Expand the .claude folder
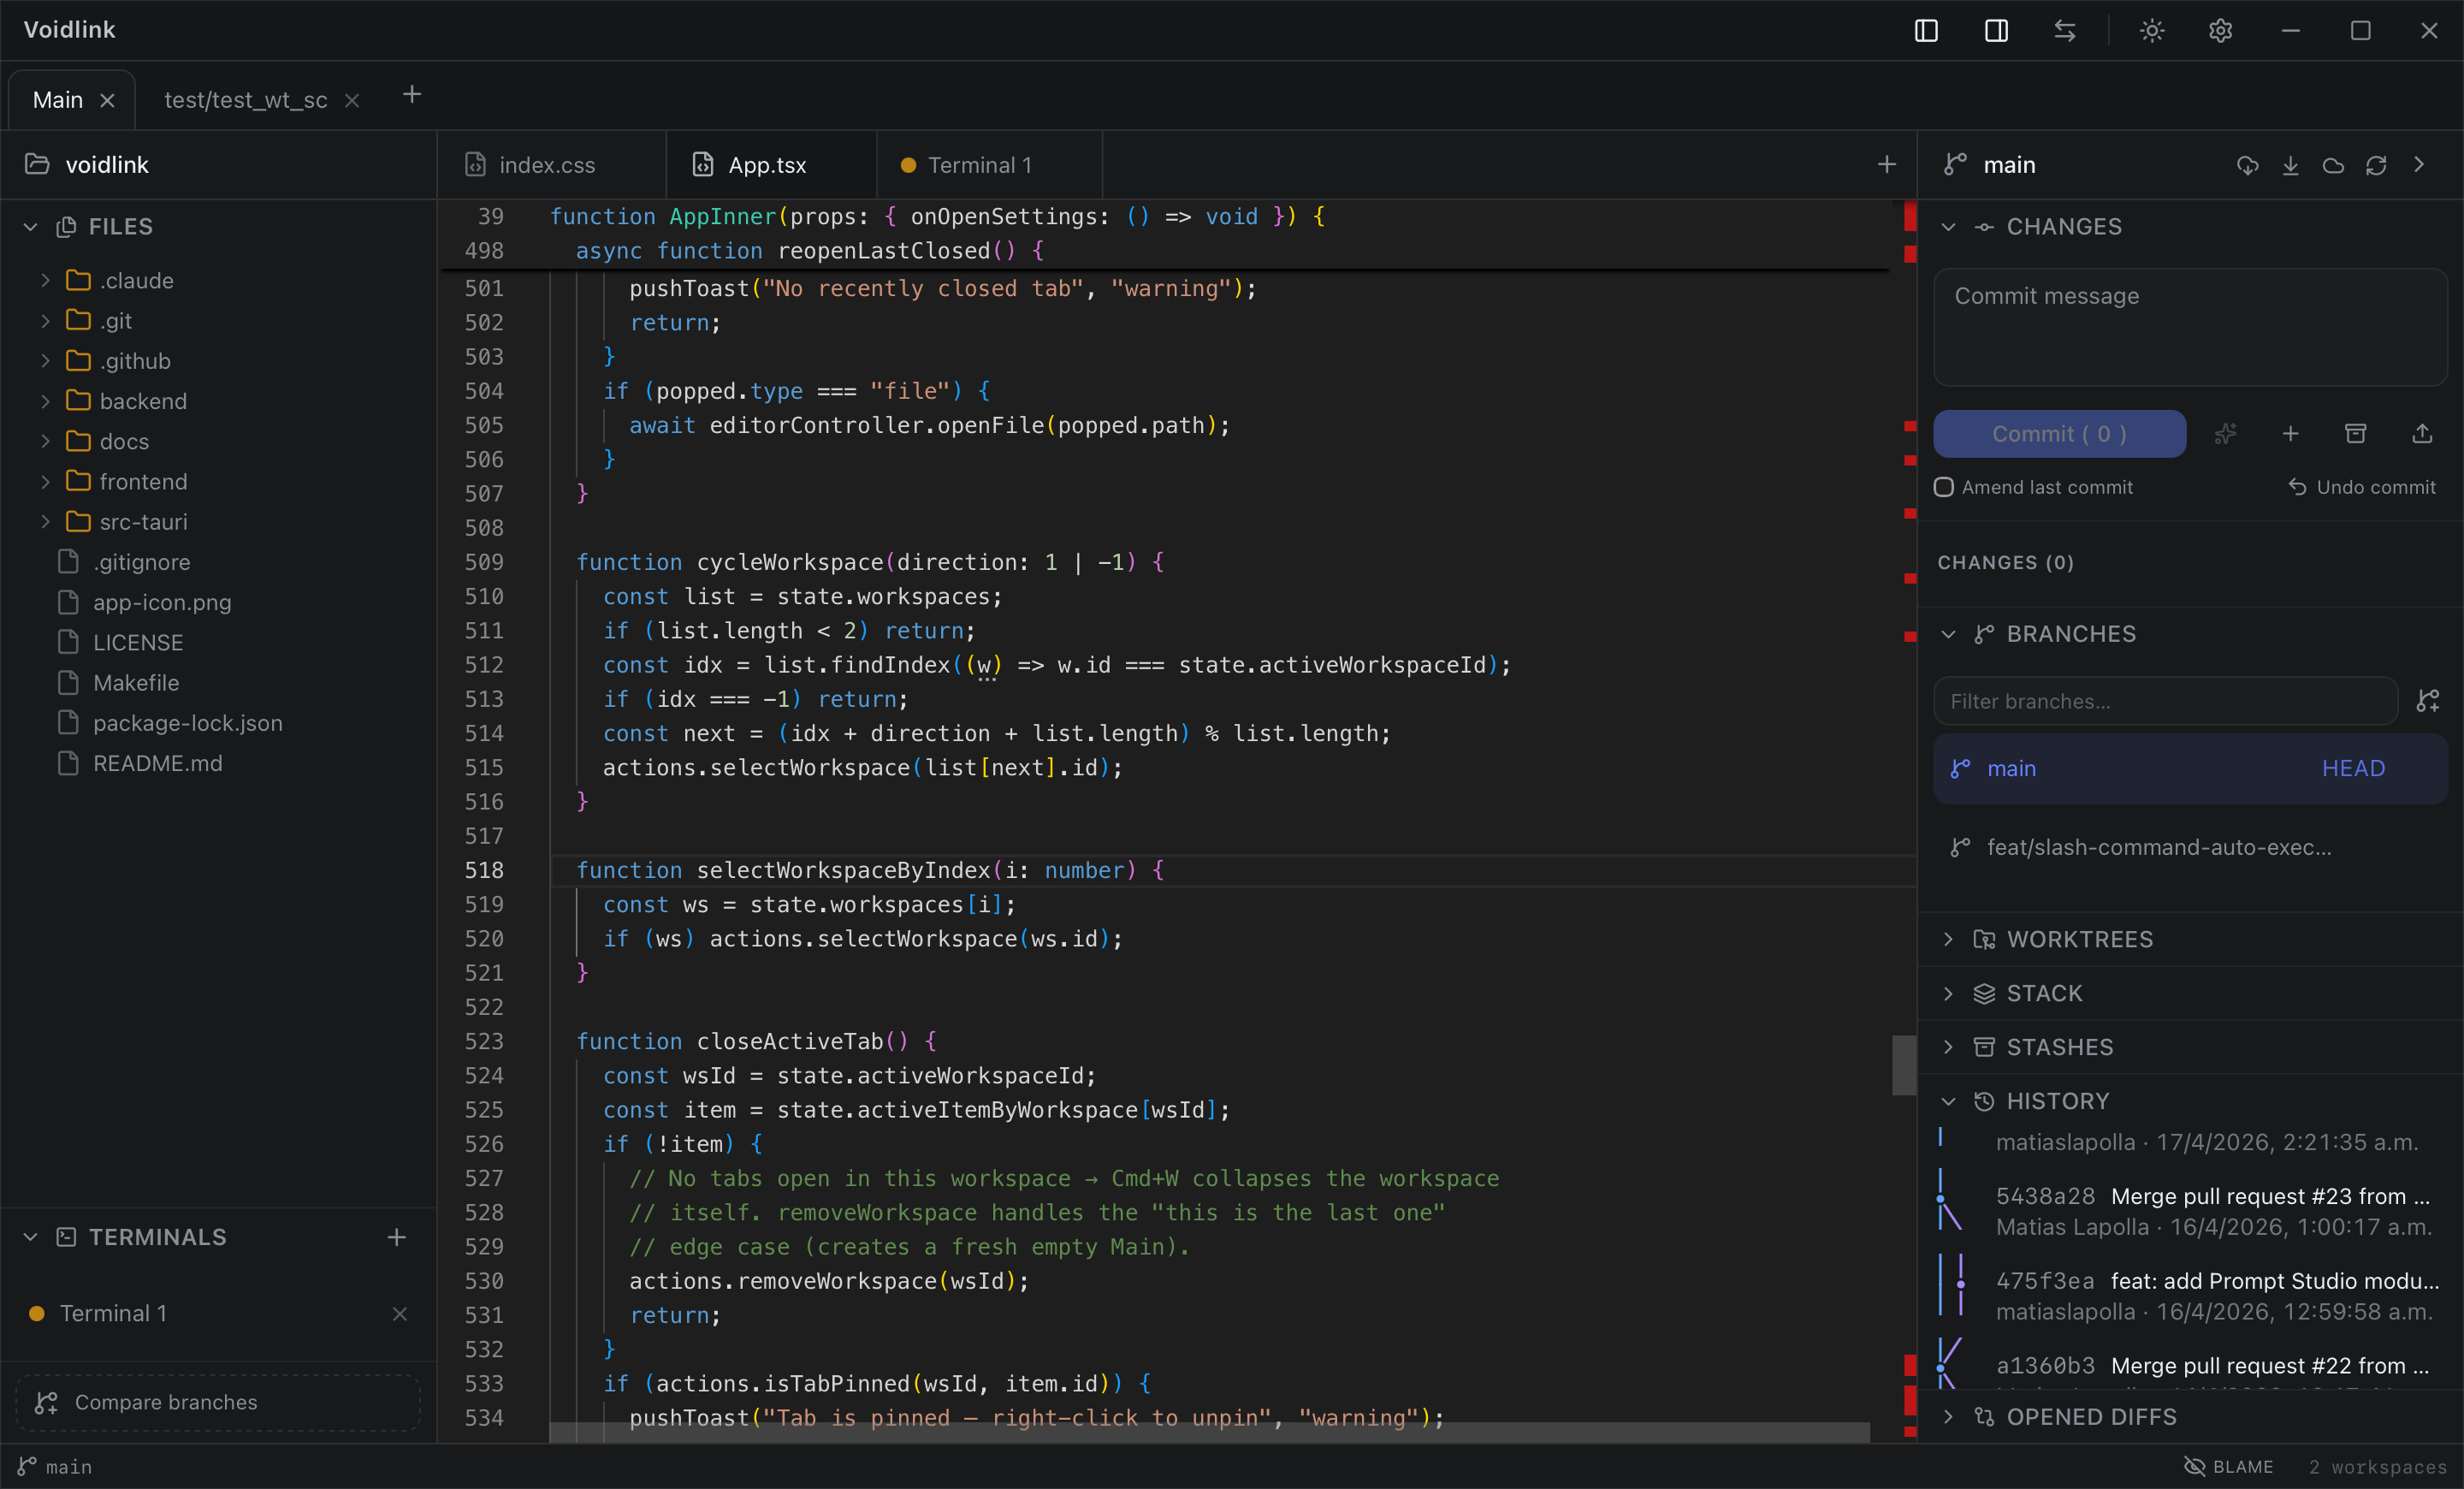 point(45,281)
